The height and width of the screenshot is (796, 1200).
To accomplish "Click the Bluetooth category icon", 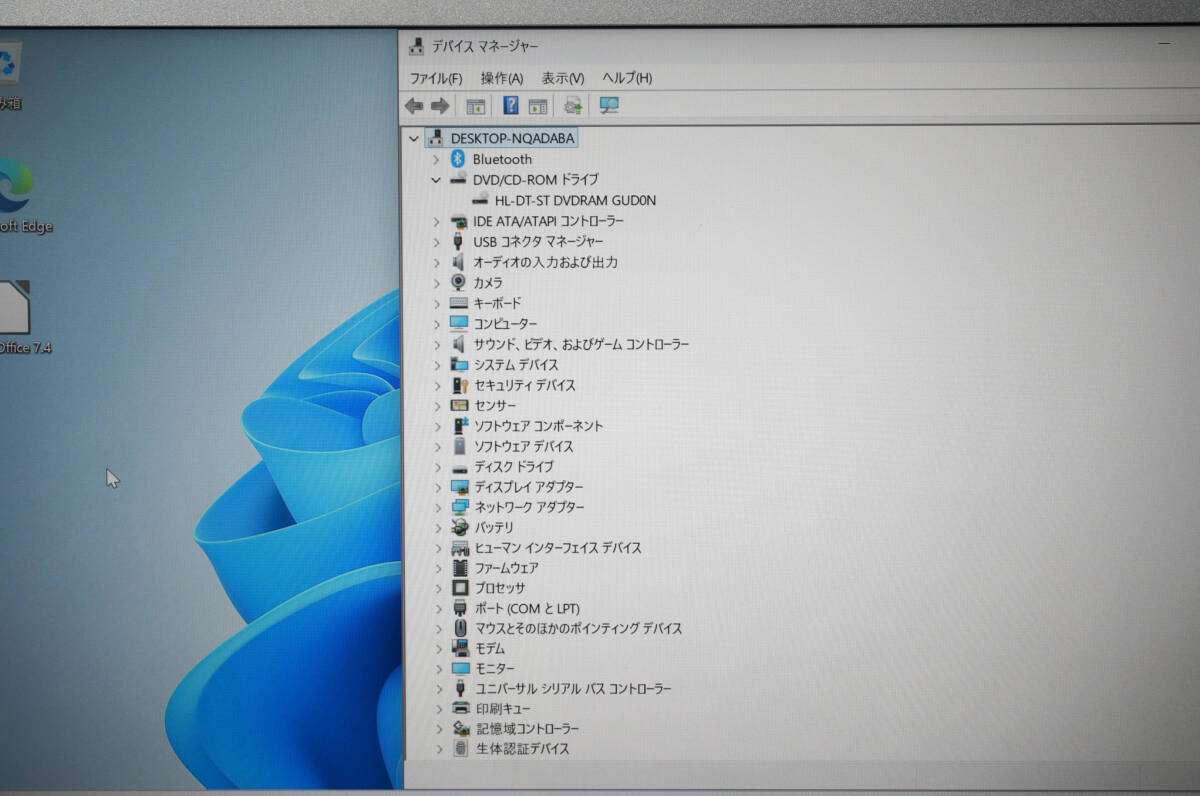I will click(458, 159).
